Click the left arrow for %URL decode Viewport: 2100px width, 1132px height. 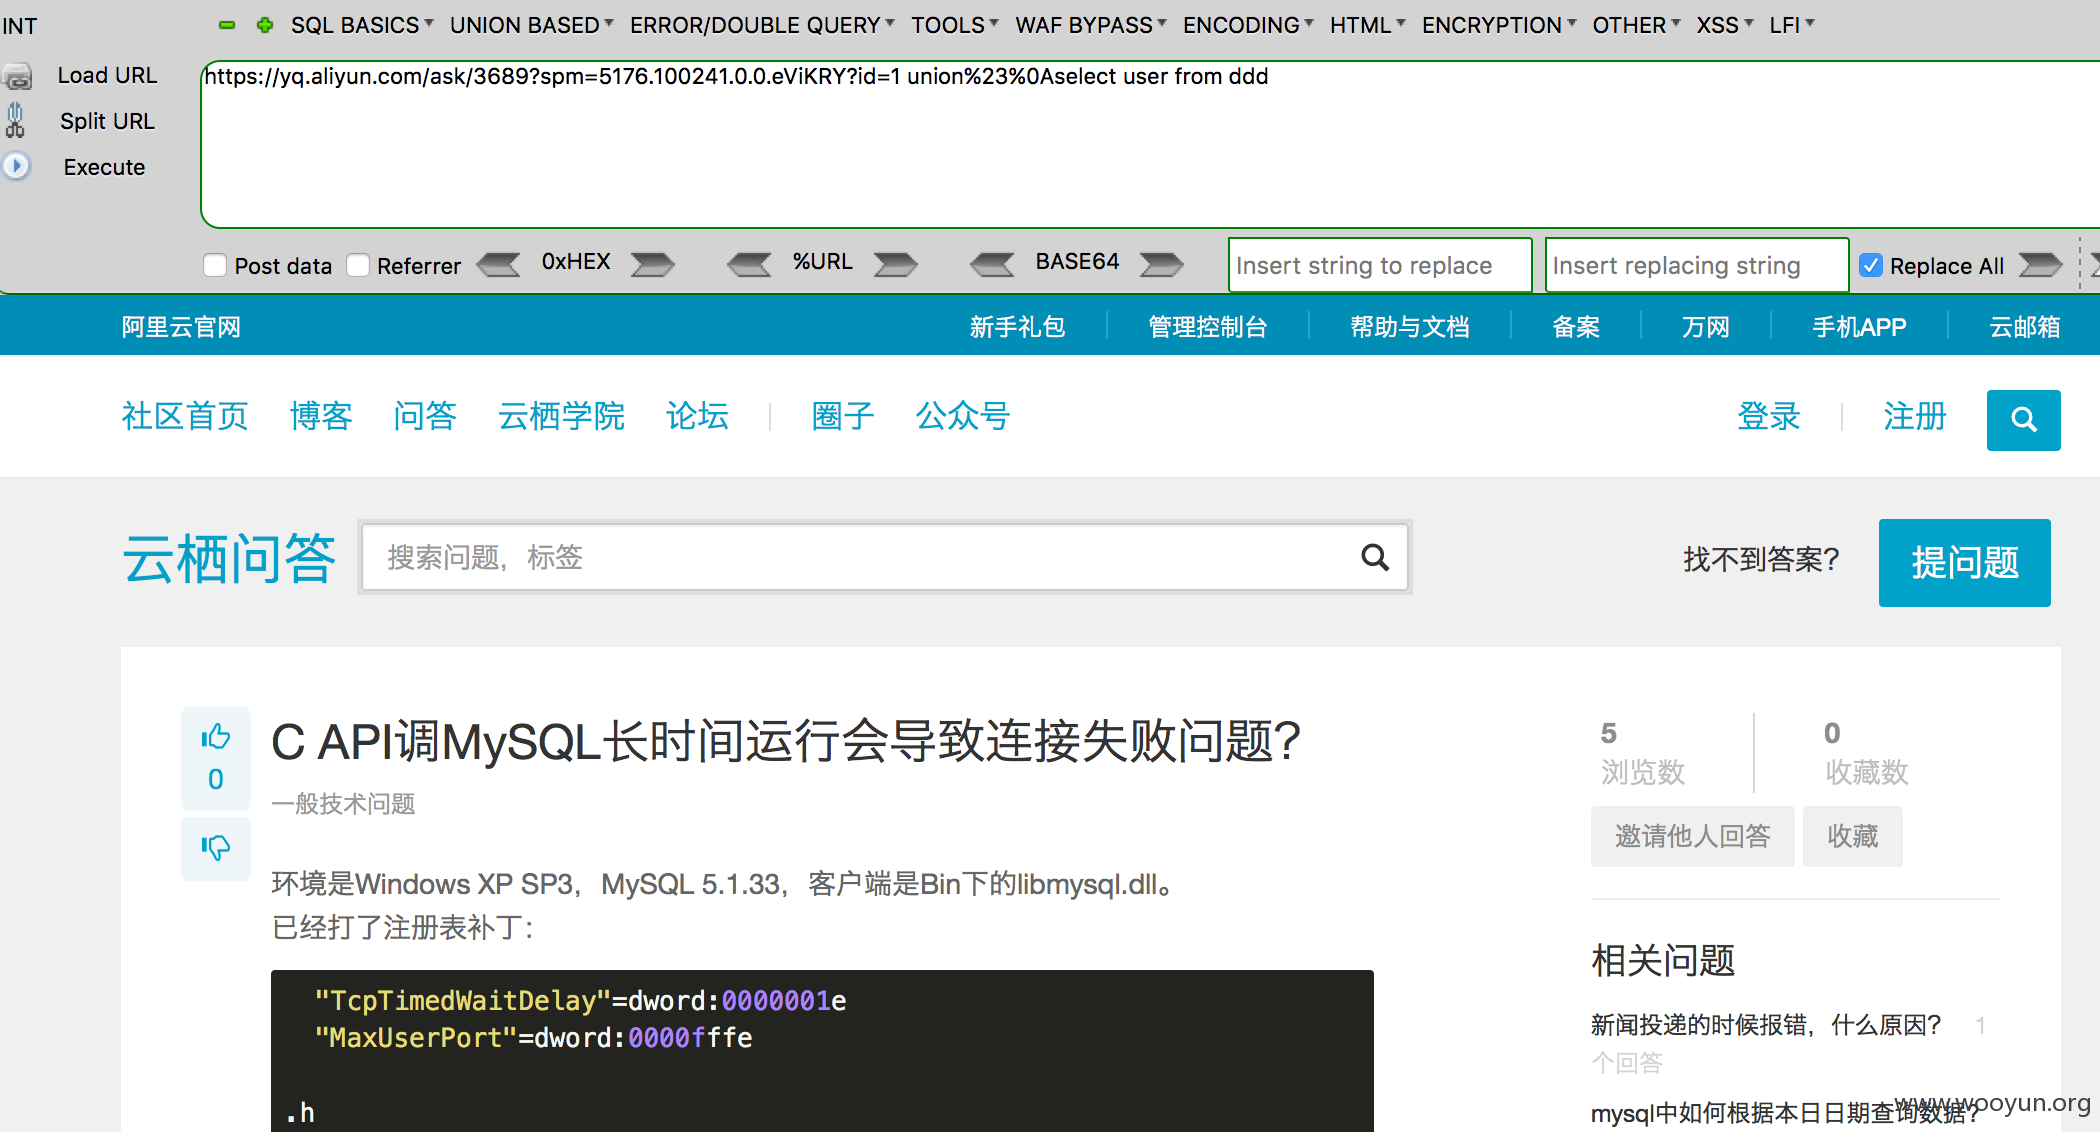[749, 264]
